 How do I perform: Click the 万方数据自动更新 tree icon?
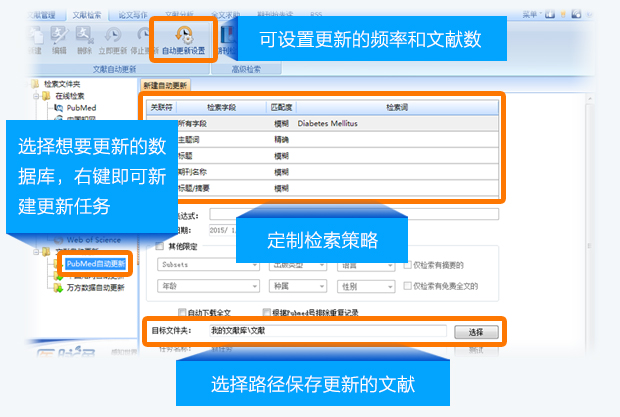point(59,288)
